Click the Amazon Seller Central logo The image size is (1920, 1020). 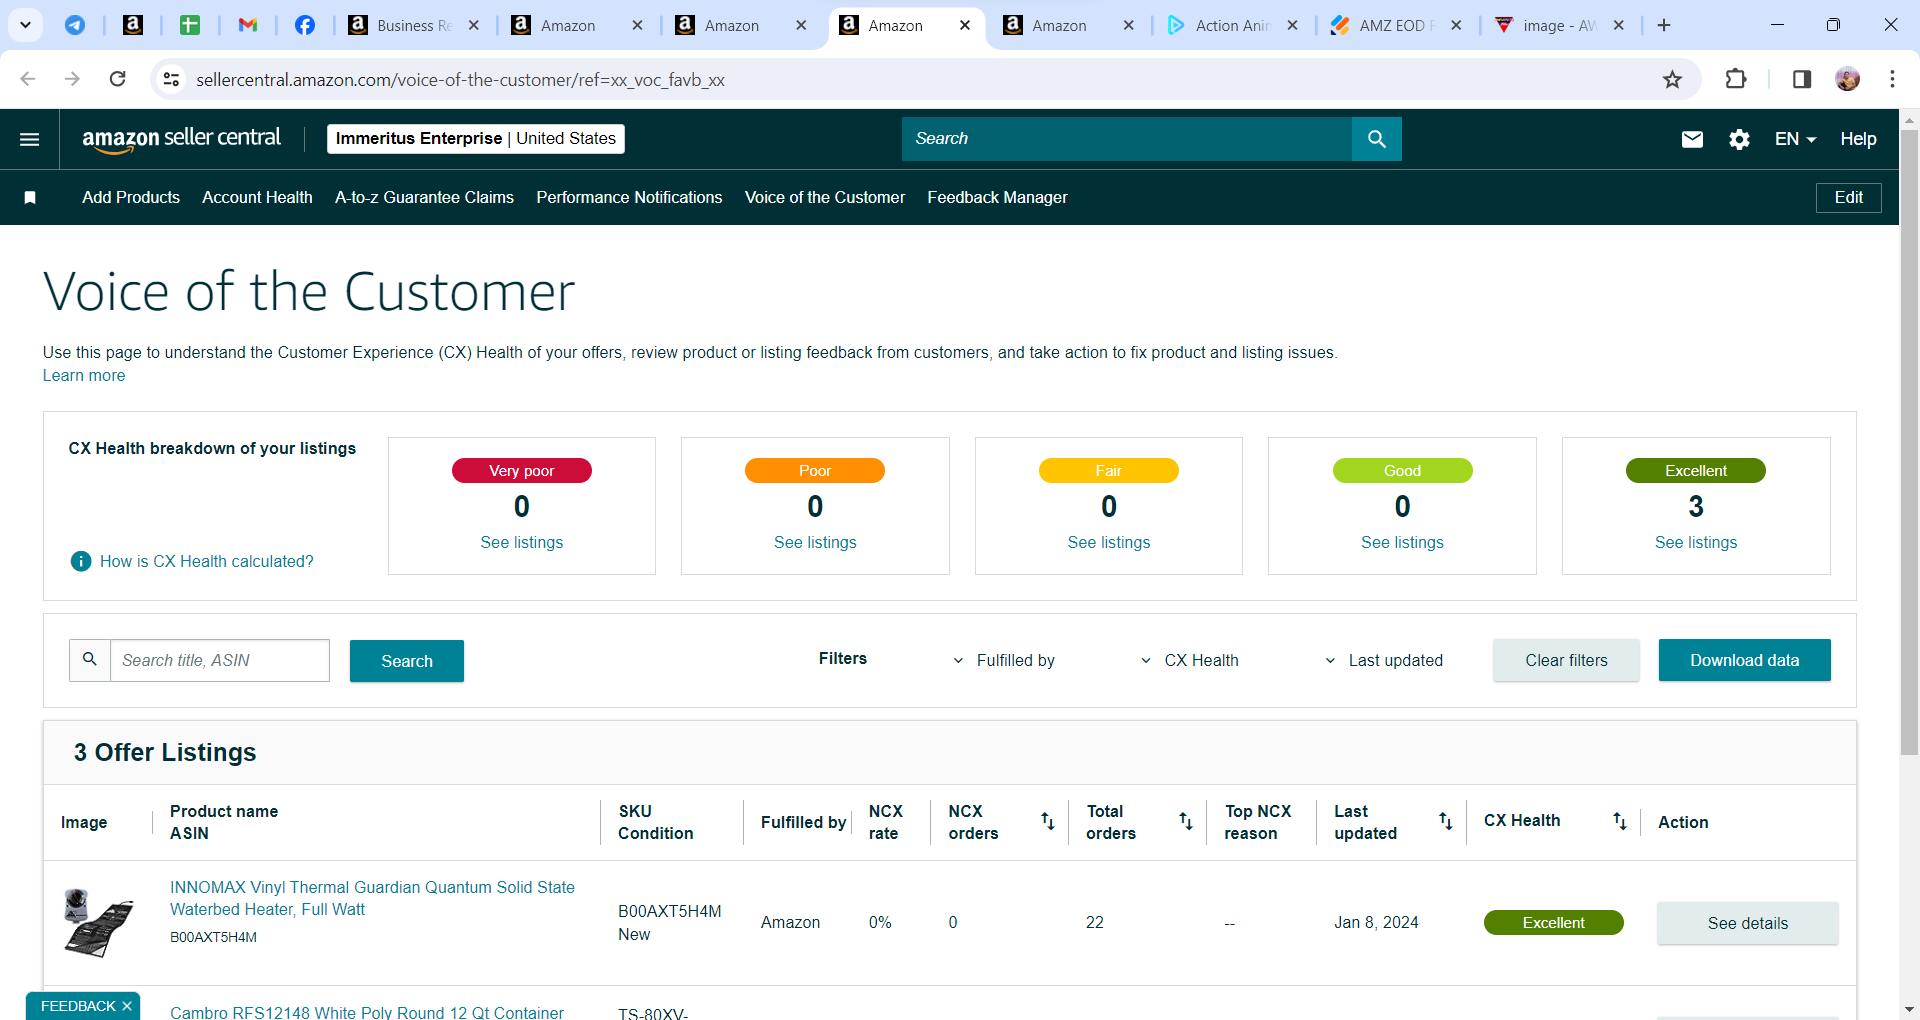(x=181, y=139)
